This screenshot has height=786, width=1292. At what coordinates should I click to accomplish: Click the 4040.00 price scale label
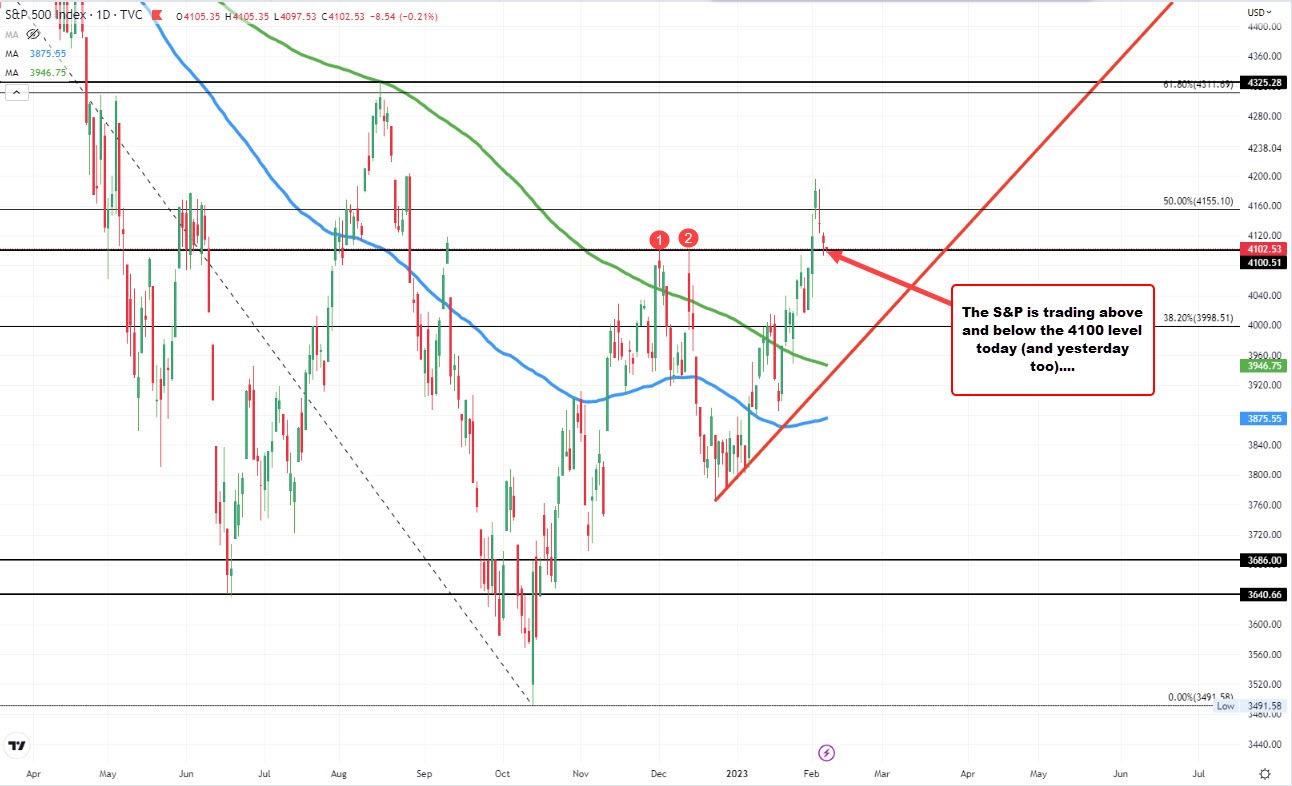(1264, 296)
